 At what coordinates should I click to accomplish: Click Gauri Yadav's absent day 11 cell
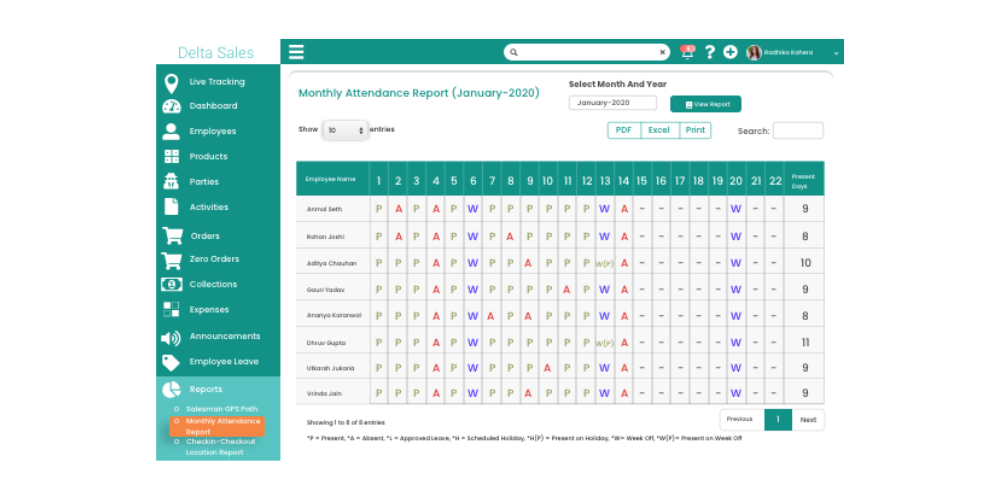point(567,290)
